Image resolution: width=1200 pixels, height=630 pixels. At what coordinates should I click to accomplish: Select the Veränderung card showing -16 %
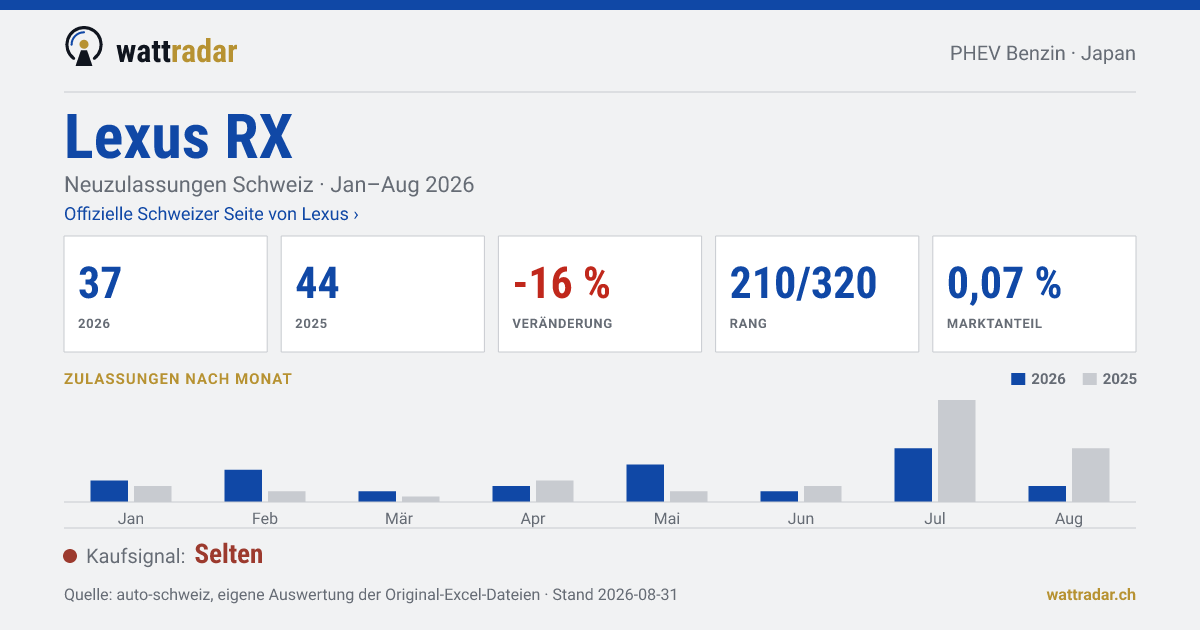(600, 294)
